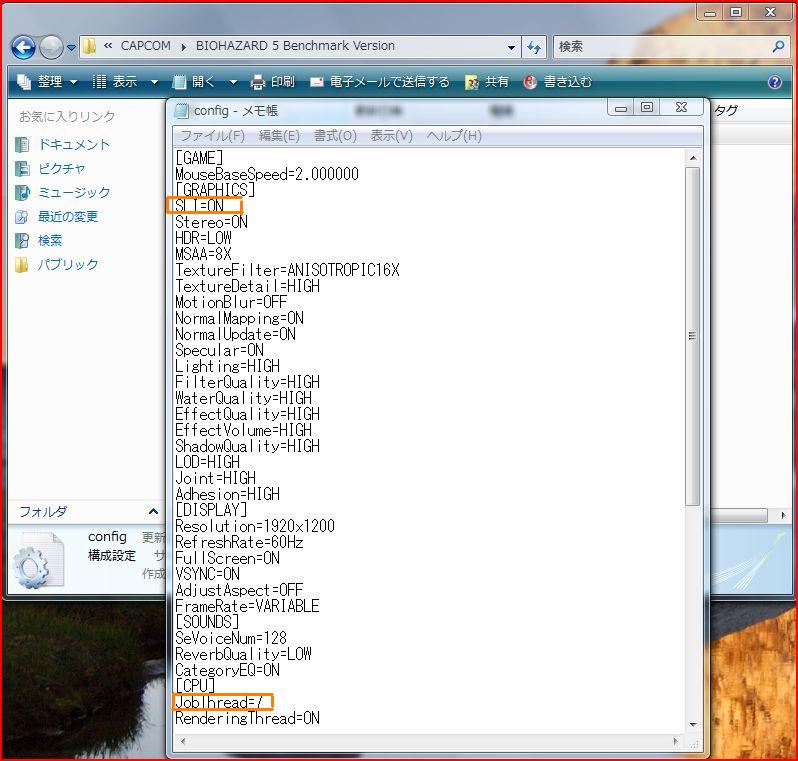Click the Notepad vertical scrollbar down arrow

point(693,724)
